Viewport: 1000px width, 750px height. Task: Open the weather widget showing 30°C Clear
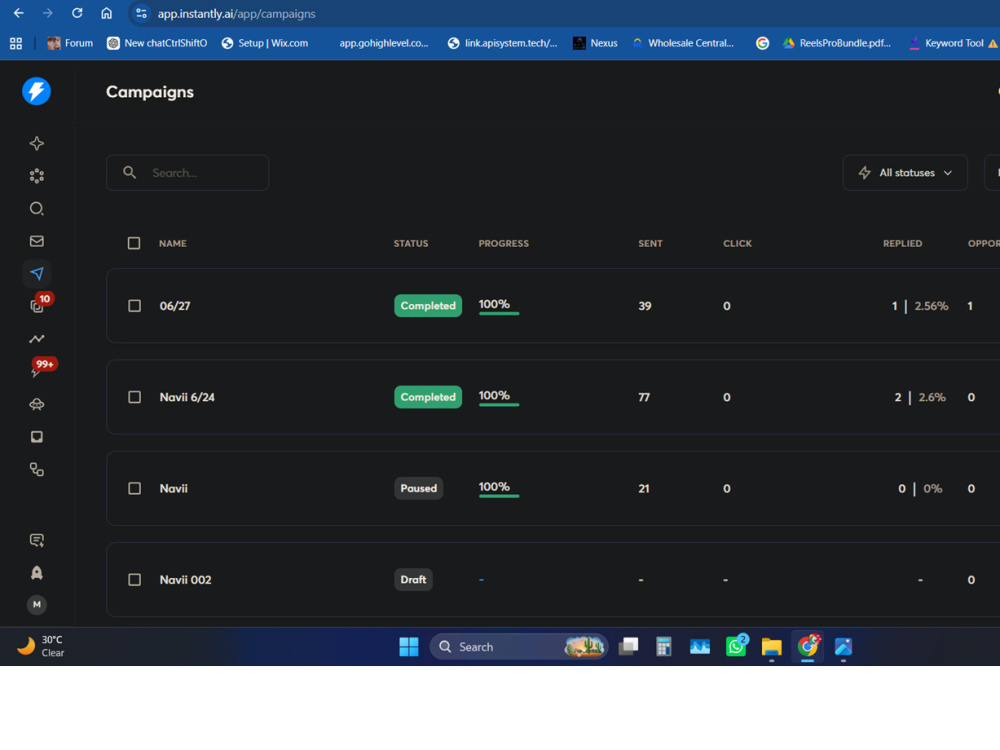[41, 646]
